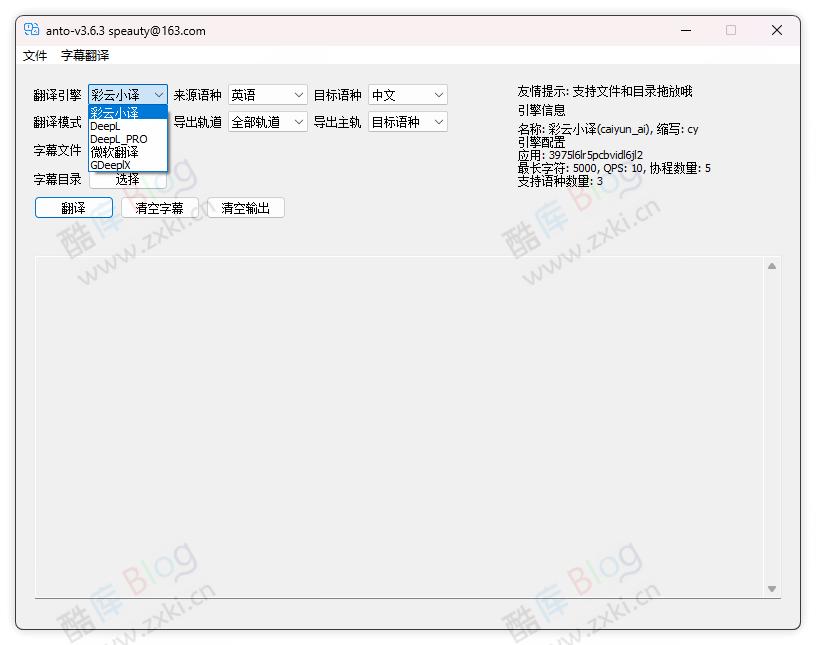Click the output panel scrollbar down arrow
The height and width of the screenshot is (645, 816).
point(771,589)
